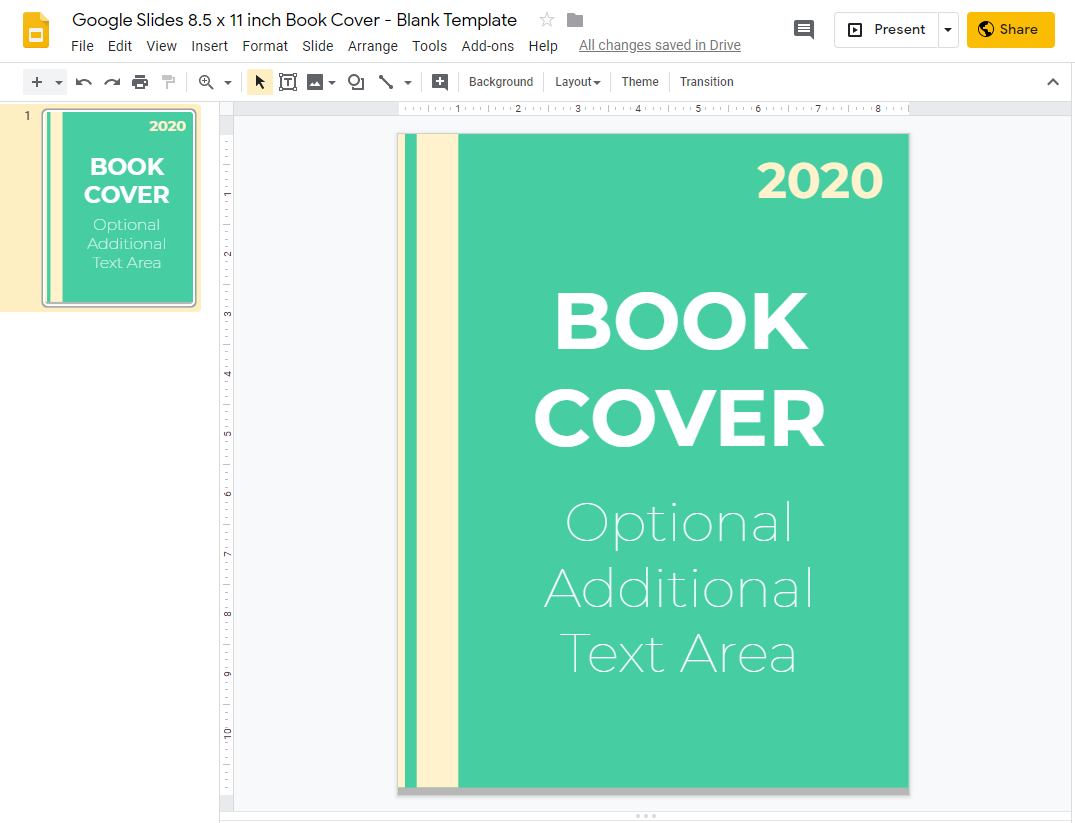Click the Add comment toolbar icon

click(x=439, y=82)
